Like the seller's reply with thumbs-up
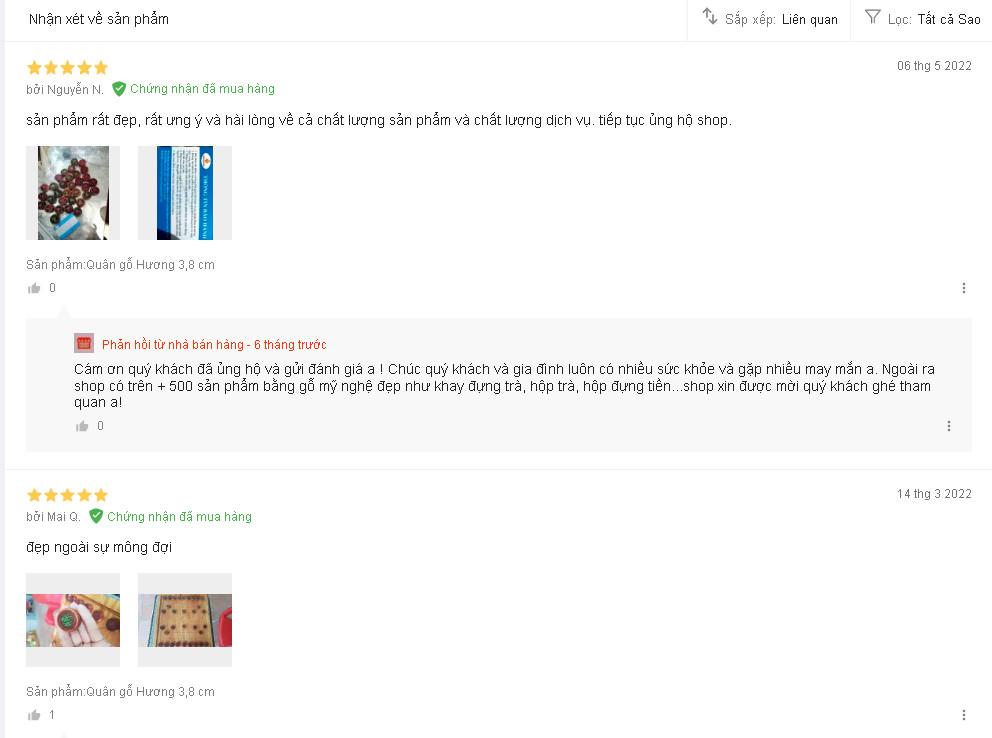This screenshot has width=992, height=738. (83, 426)
